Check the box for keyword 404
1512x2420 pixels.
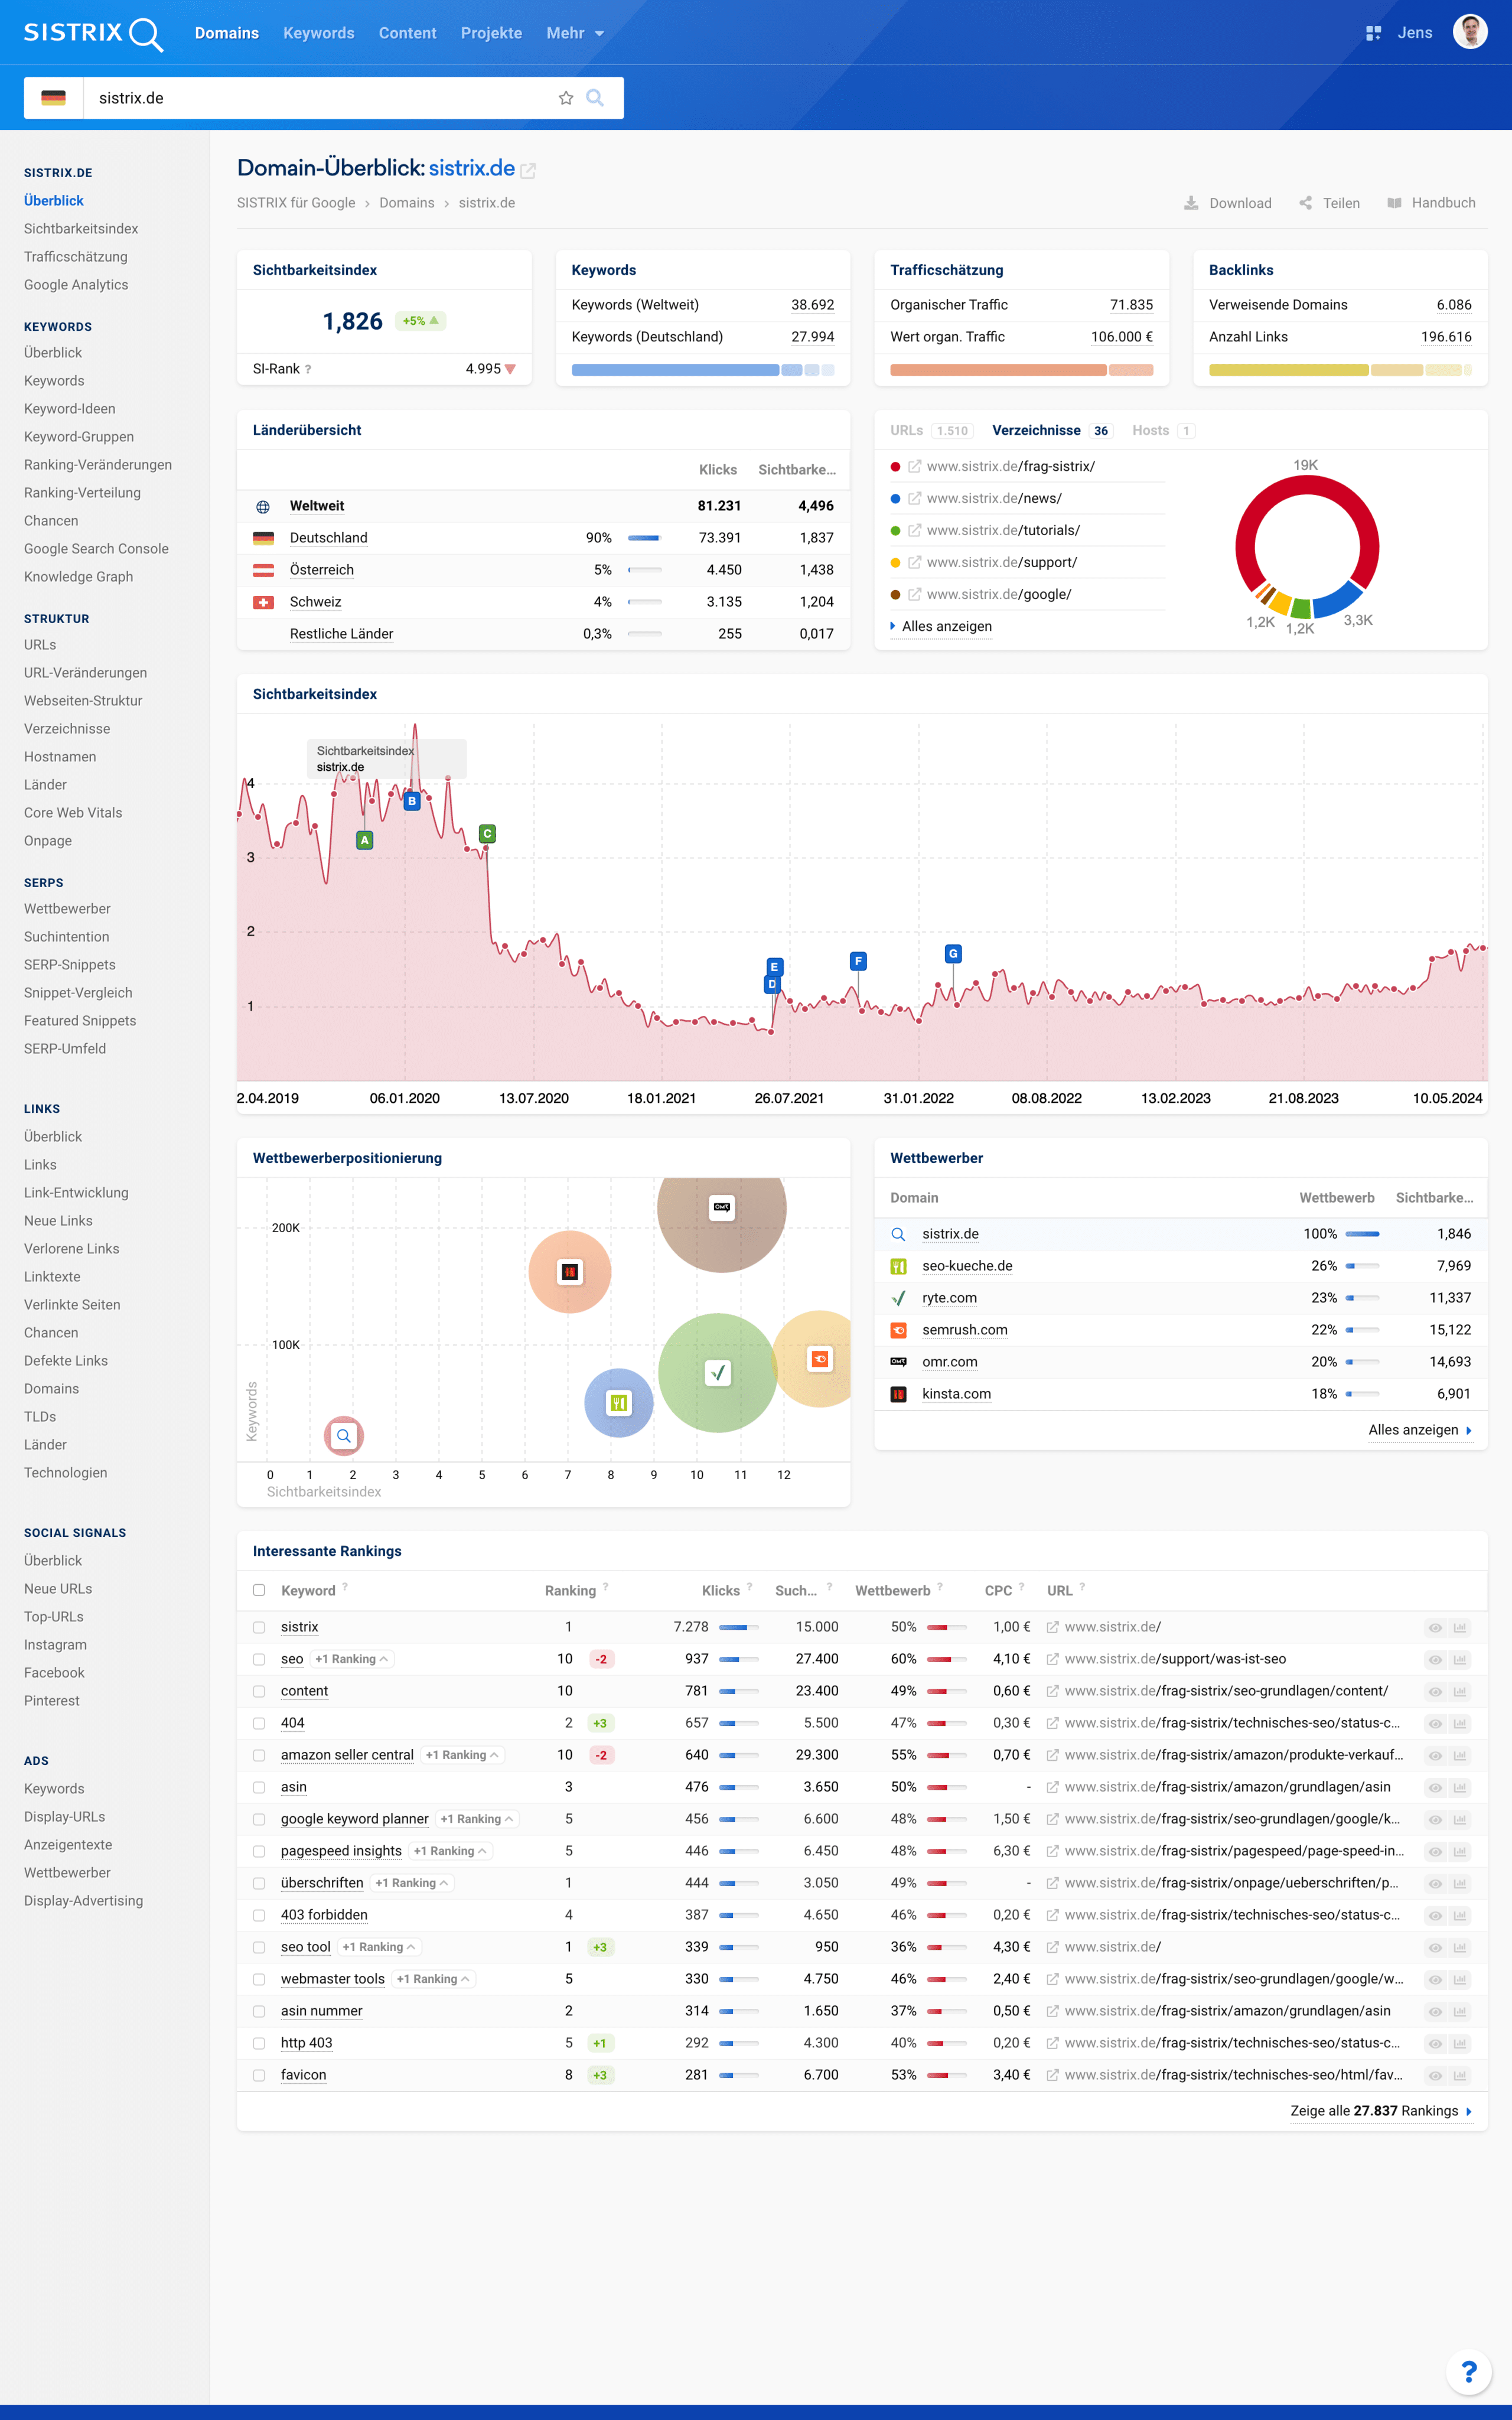coord(259,1724)
